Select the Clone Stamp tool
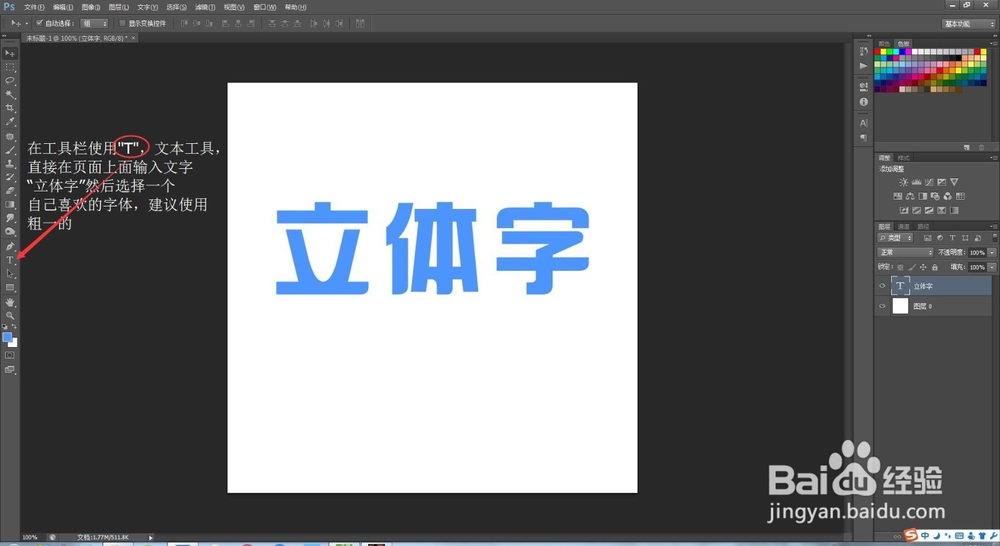This screenshot has width=1000, height=546. (x=10, y=163)
